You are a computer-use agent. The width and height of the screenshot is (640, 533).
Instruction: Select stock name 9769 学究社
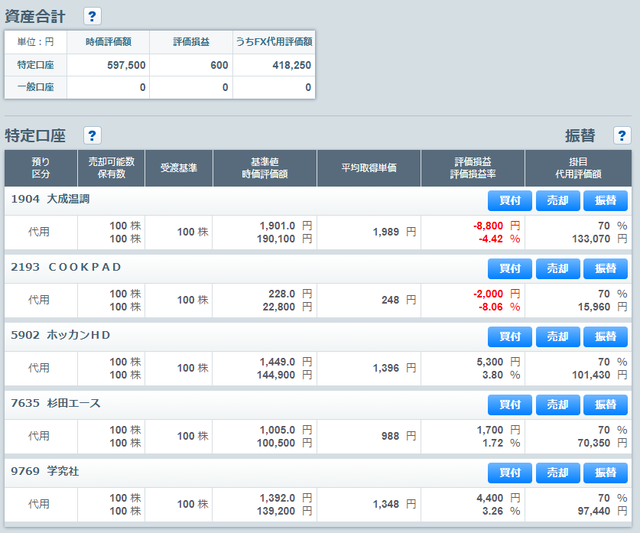(x=45, y=471)
